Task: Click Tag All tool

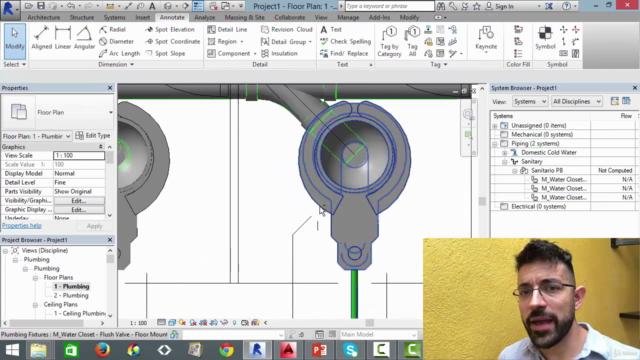Action: point(413,41)
